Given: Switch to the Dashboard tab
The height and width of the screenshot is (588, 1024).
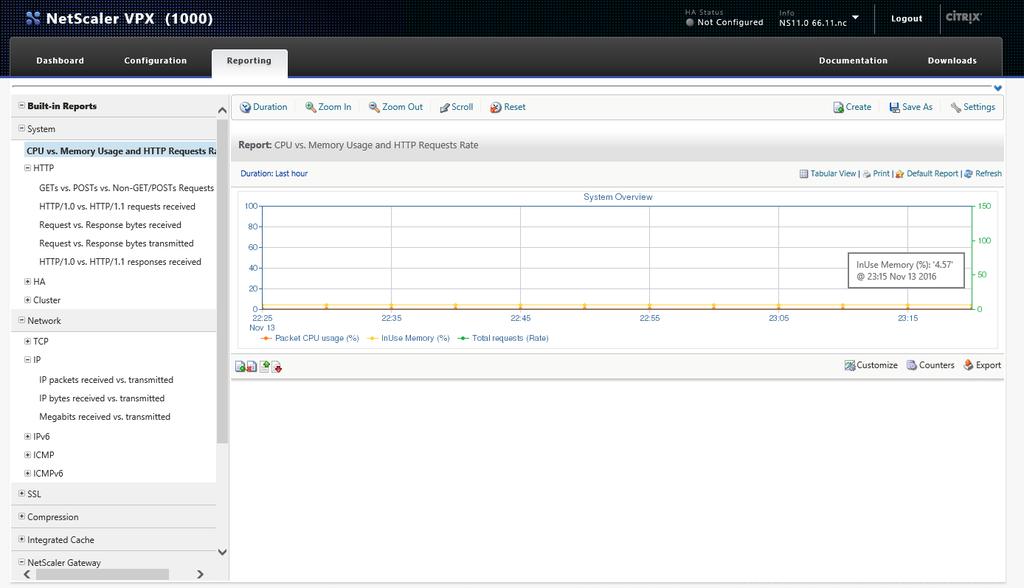Looking at the screenshot, I should pyautogui.click(x=60, y=61).
